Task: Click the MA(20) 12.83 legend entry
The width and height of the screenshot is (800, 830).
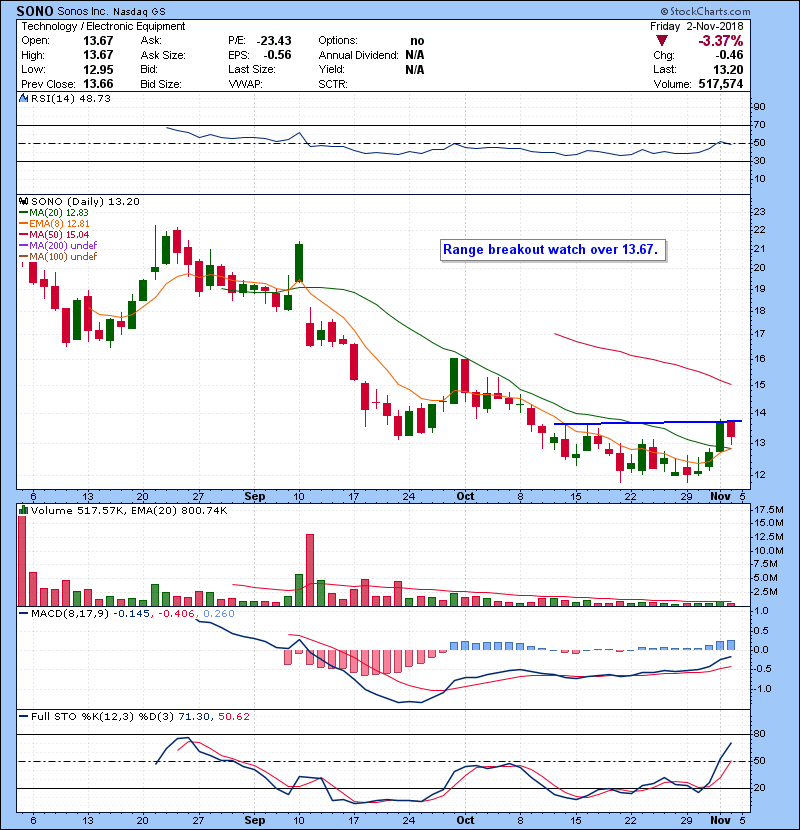Action: point(54,213)
